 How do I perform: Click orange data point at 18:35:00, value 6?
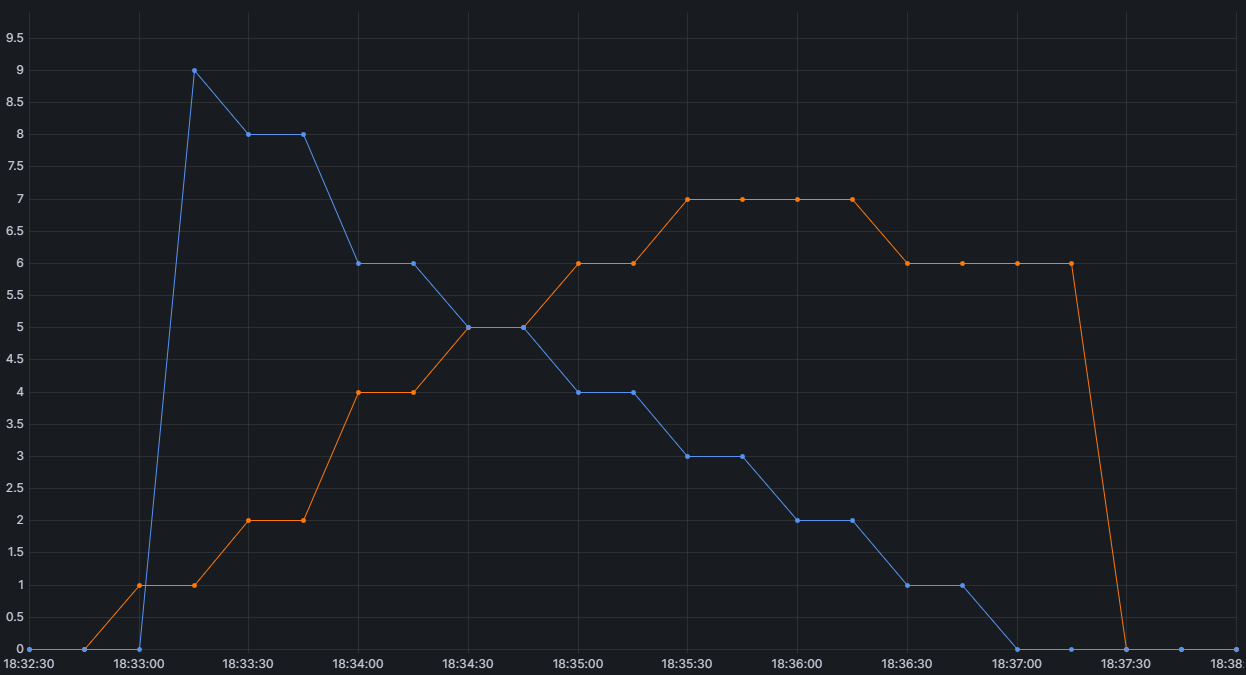pos(578,263)
